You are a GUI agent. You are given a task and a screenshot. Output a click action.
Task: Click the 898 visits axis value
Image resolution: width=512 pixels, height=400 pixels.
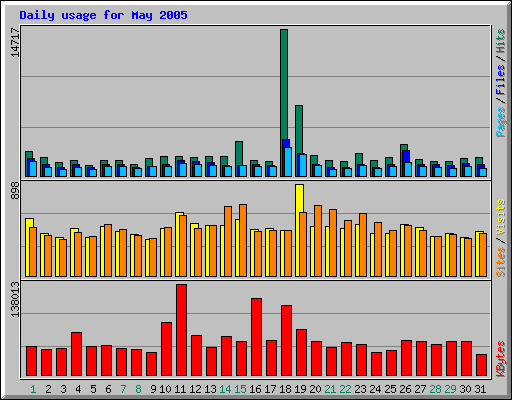pyautogui.click(x=15, y=191)
